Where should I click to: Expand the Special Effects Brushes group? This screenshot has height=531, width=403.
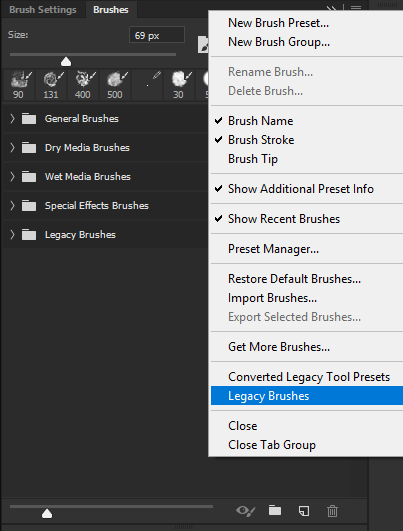12,206
